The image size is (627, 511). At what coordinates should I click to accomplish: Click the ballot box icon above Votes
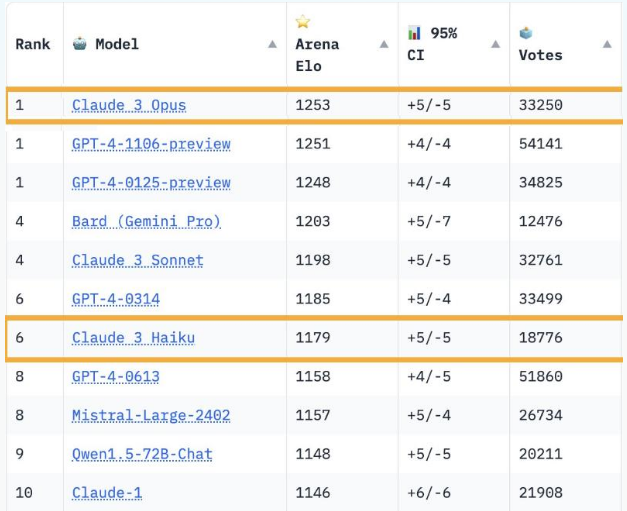[x=525, y=33]
